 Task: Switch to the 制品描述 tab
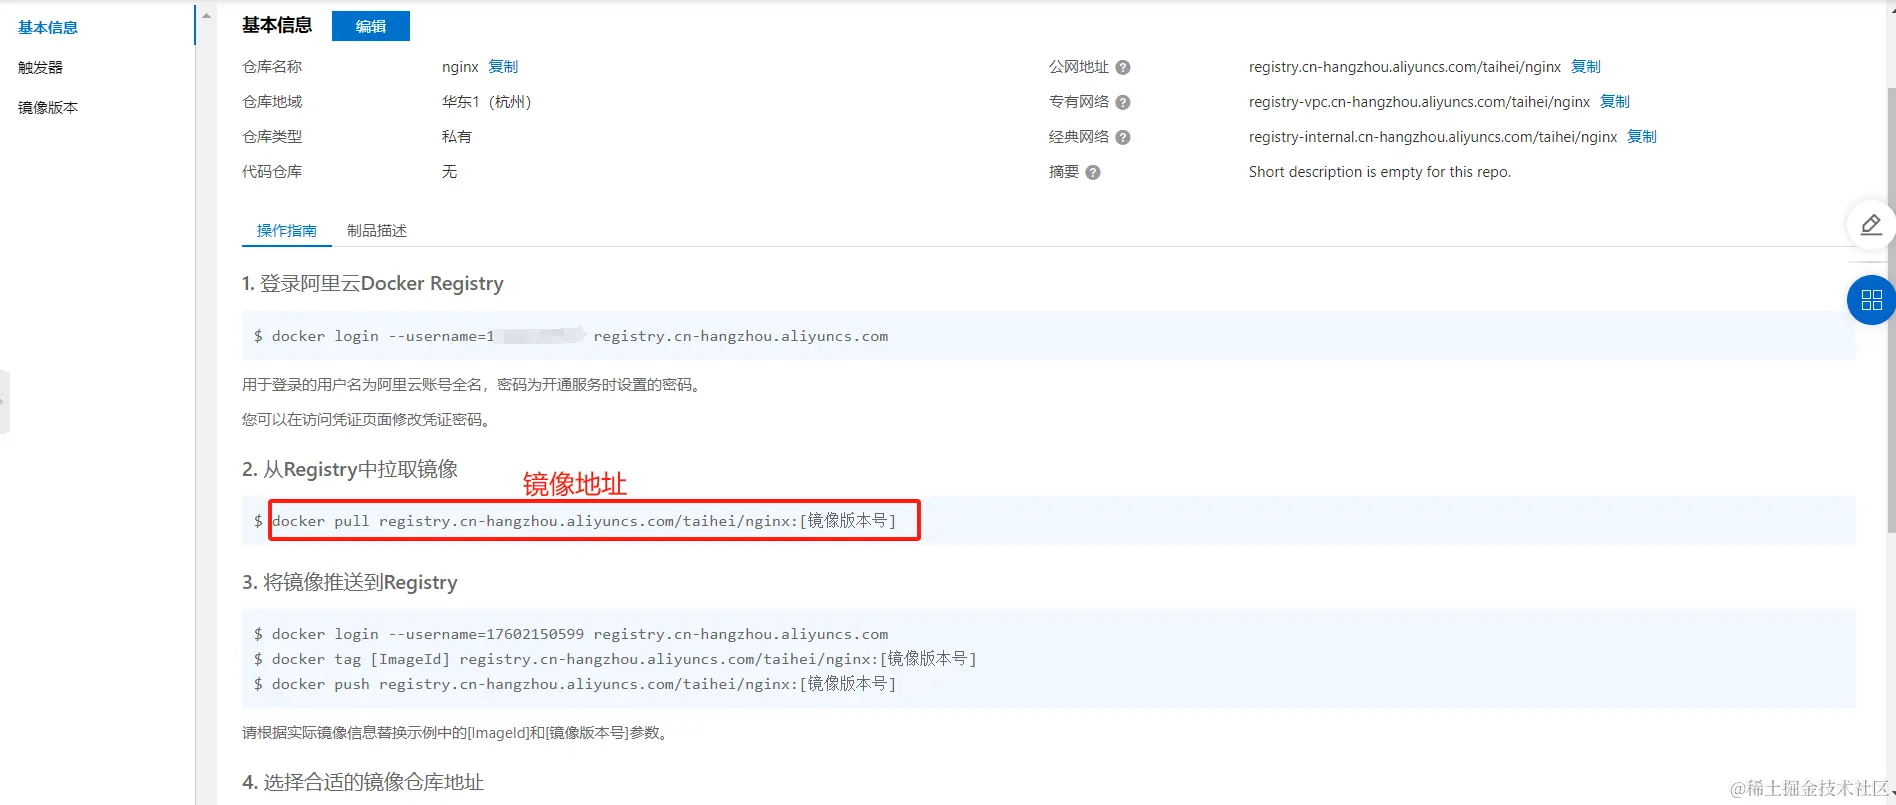click(x=377, y=230)
